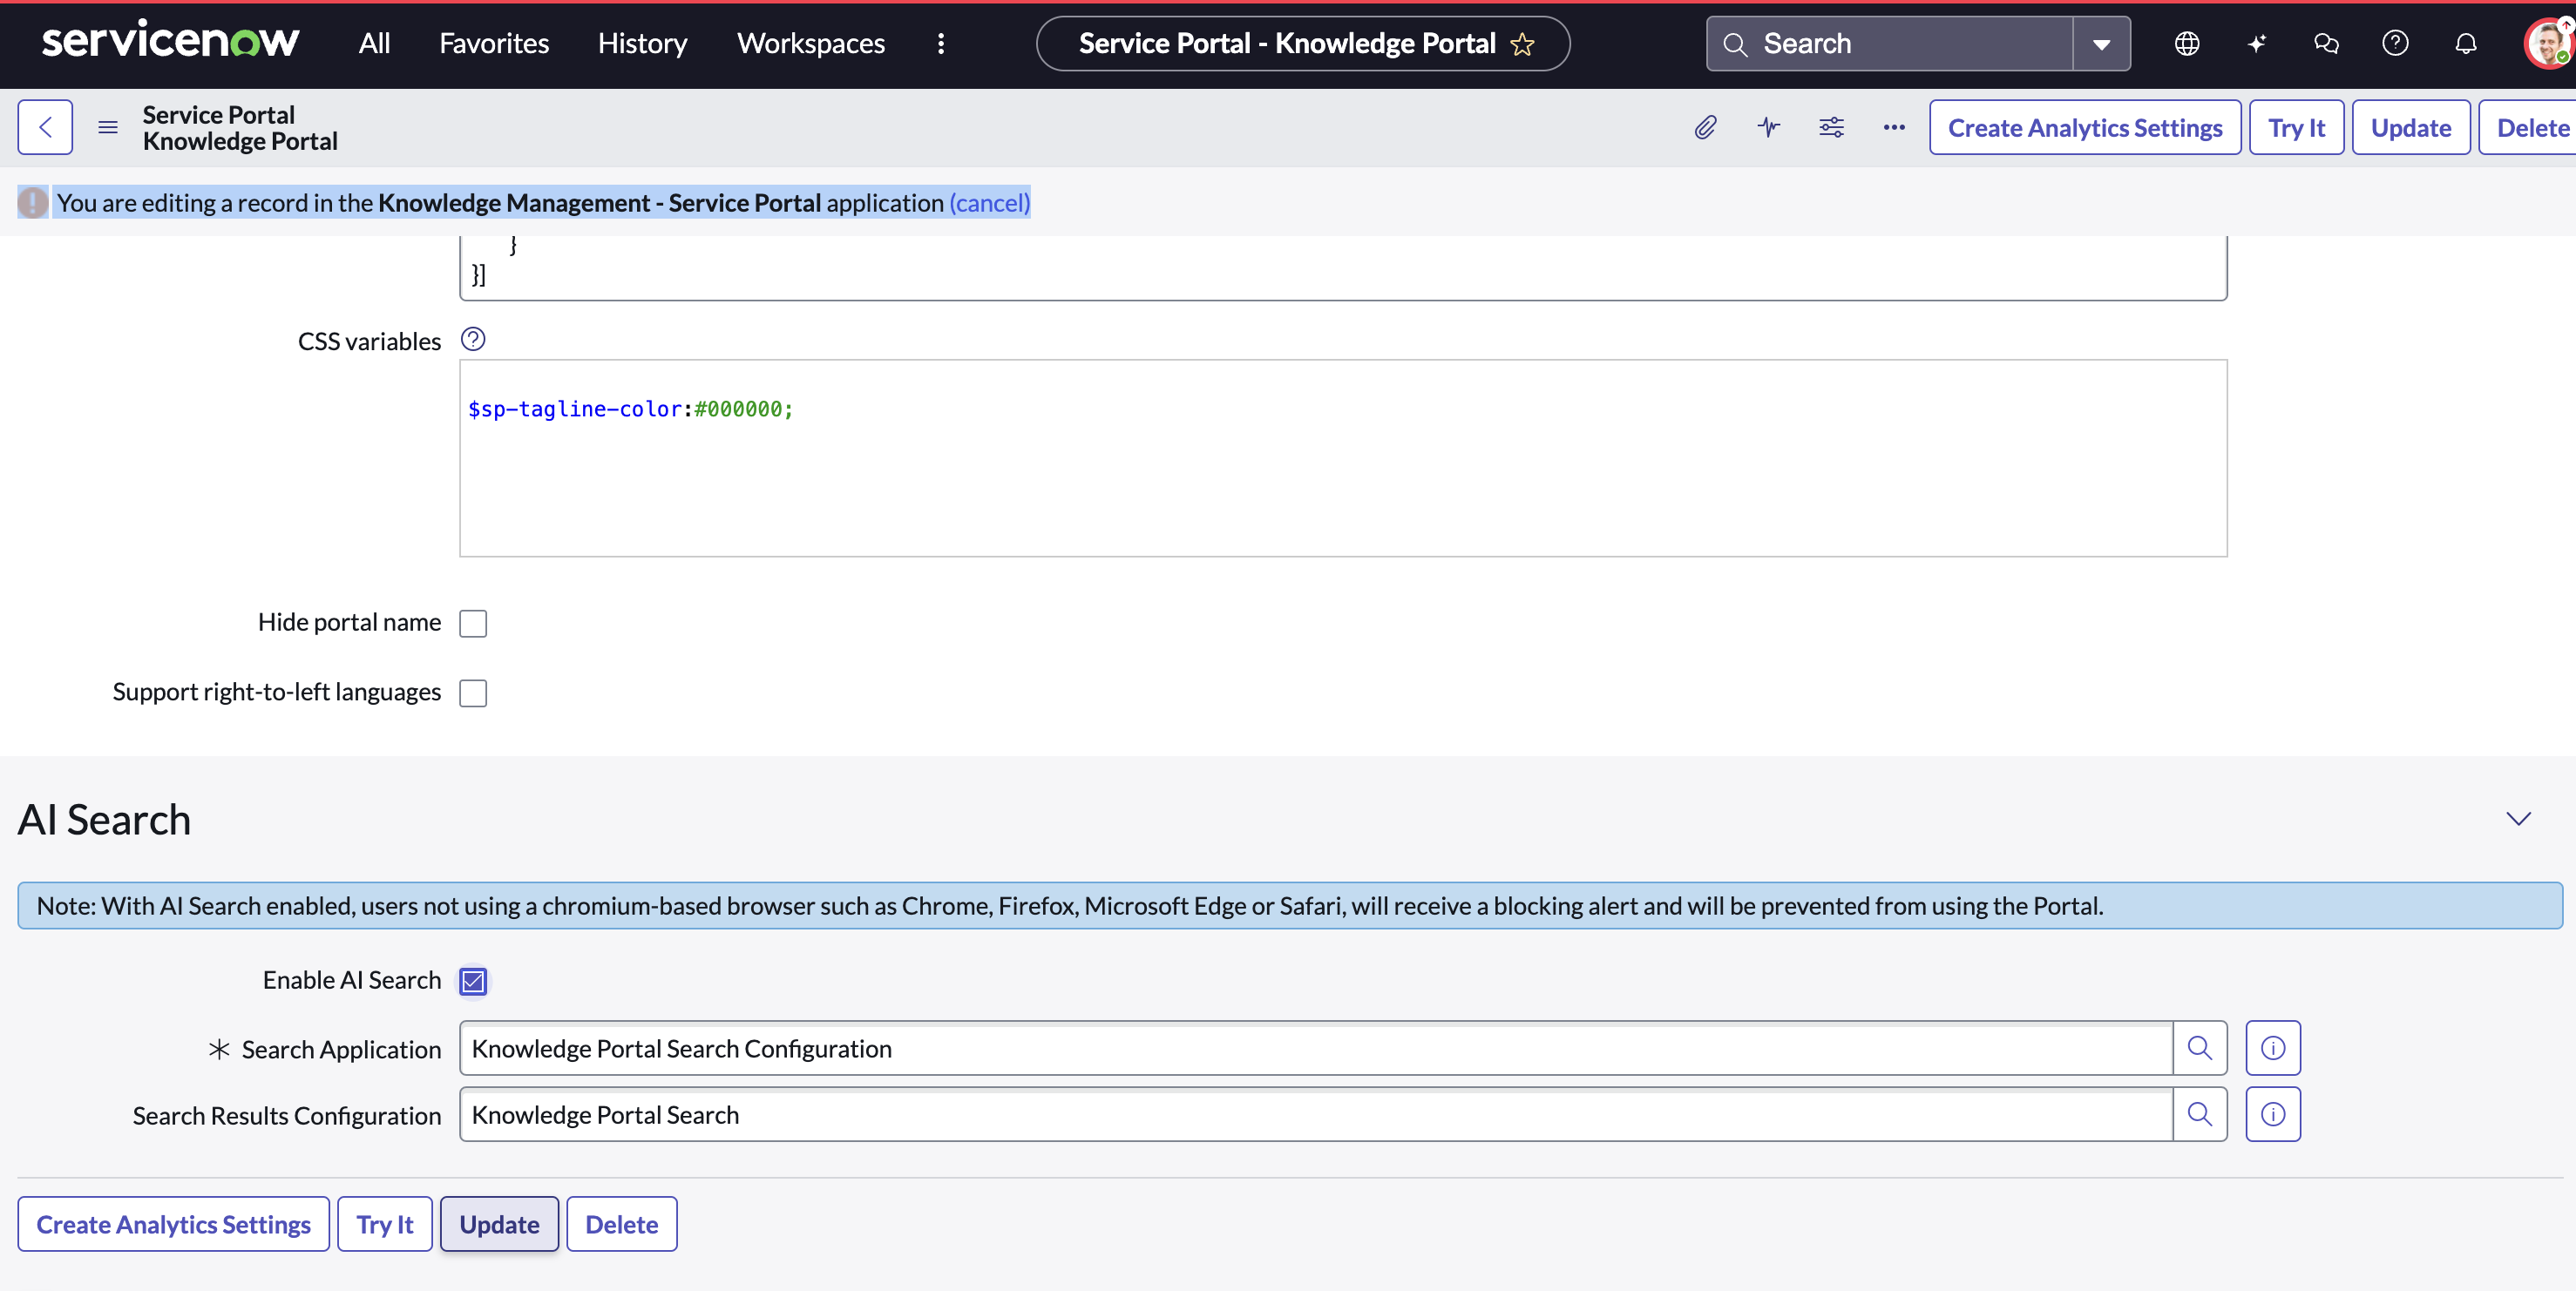
Task: Click the global Search field
Action: 1889,43
